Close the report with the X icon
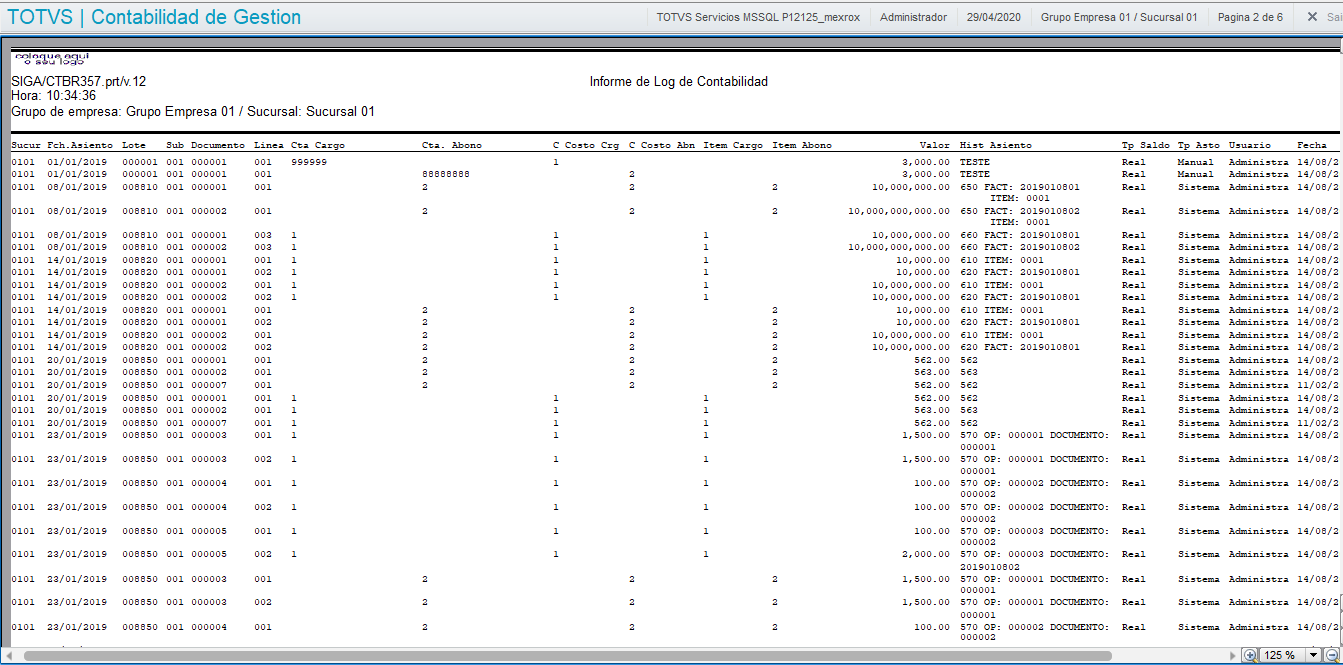Image resolution: width=1343 pixels, height=665 pixels. [x=1312, y=17]
